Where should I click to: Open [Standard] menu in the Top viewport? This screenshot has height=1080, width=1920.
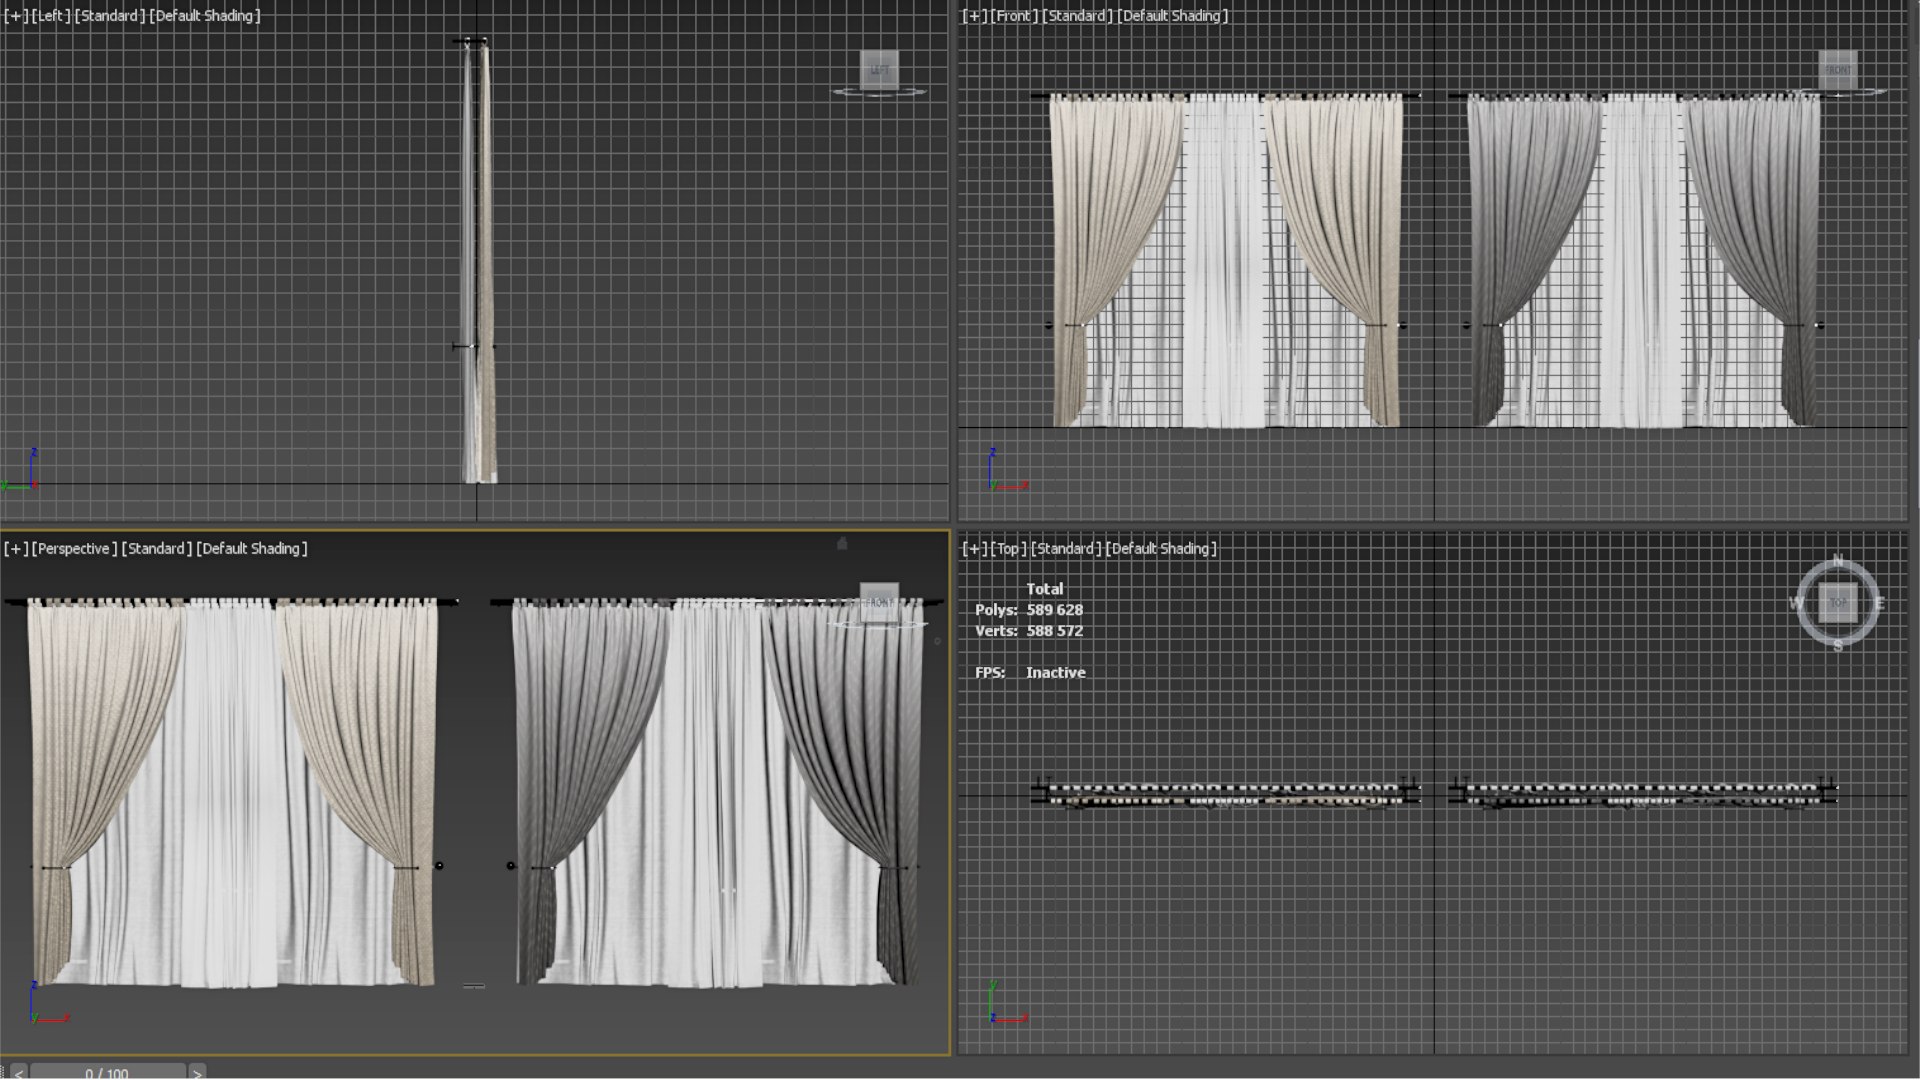point(1066,549)
